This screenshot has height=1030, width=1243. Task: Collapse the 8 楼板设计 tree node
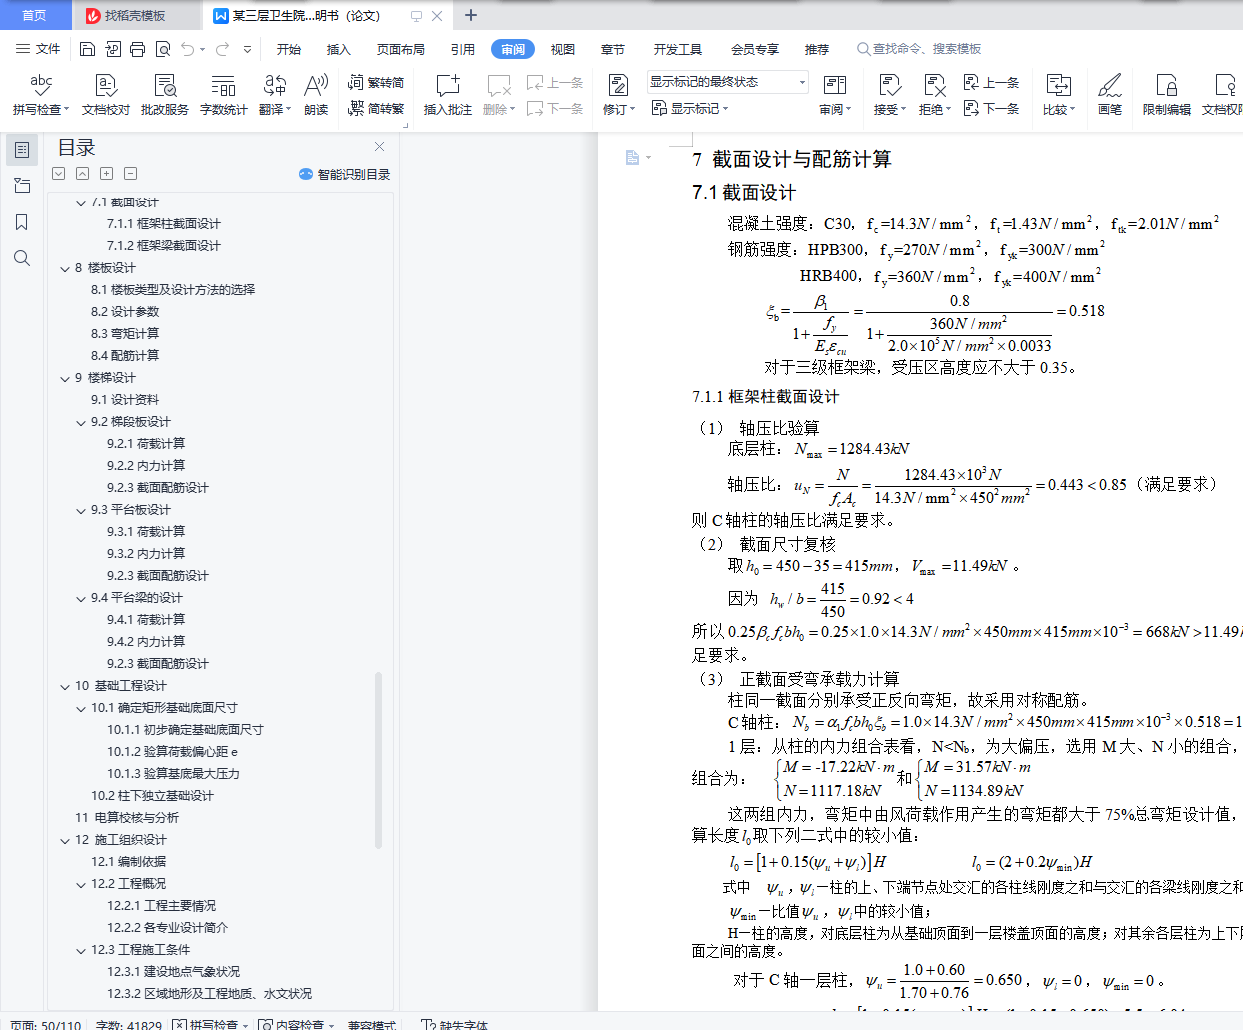click(65, 268)
